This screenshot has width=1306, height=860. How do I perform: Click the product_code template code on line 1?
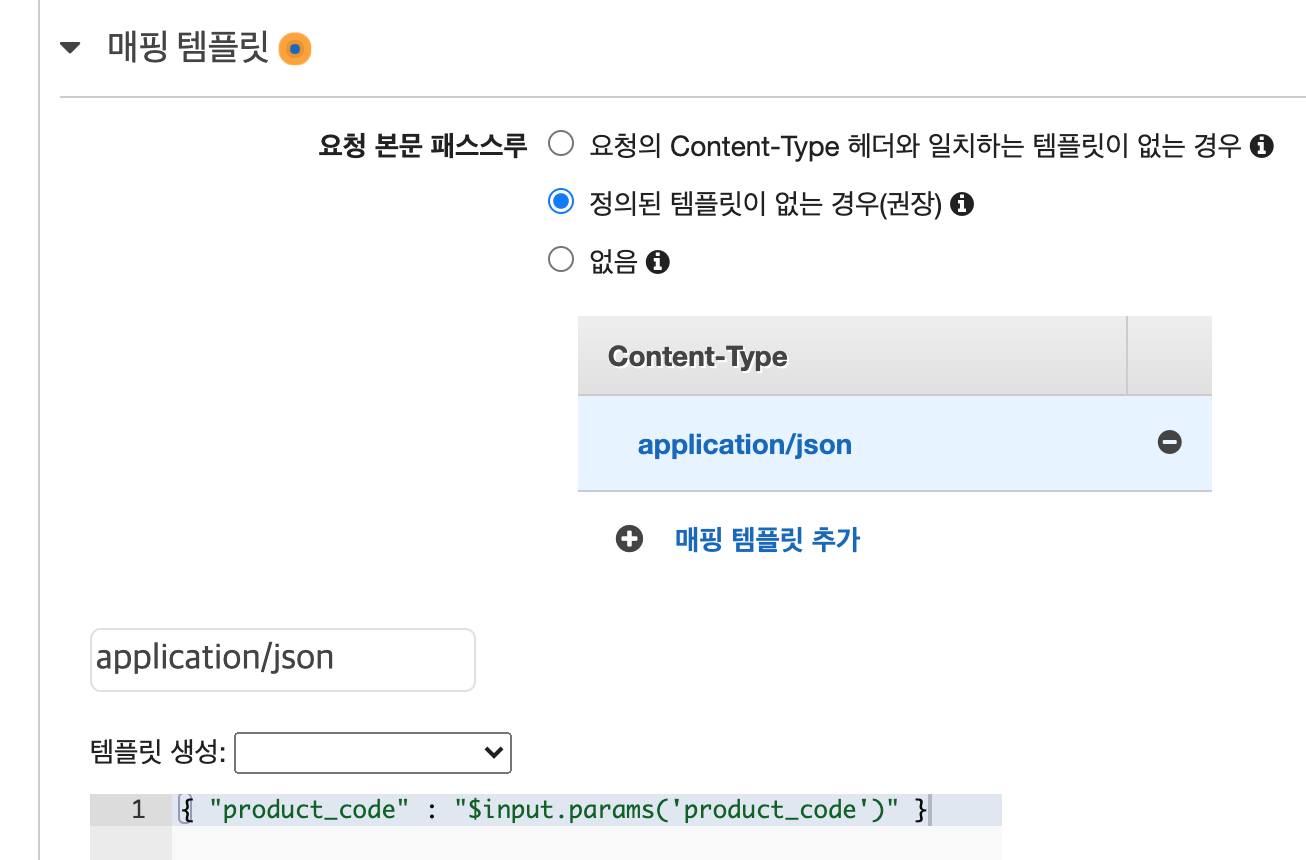click(x=553, y=810)
